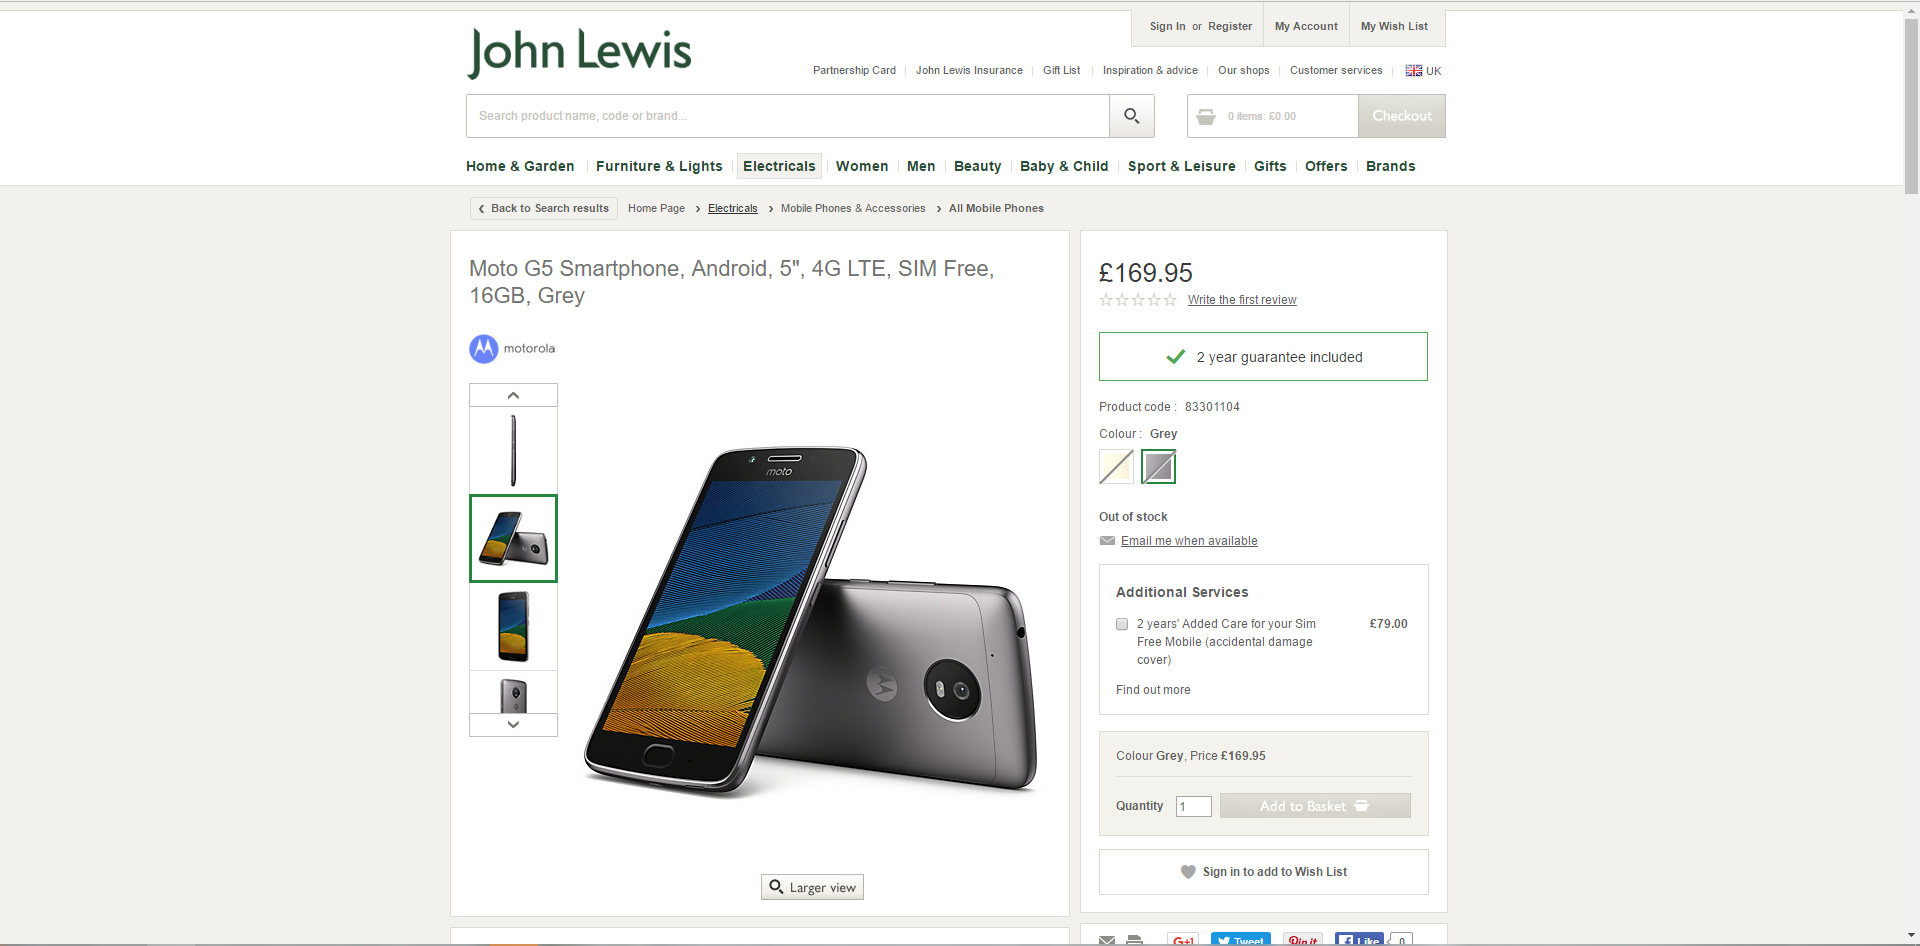The image size is (1920, 946).
Task: Click the envelope icon beside email link
Action: pyautogui.click(x=1107, y=541)
